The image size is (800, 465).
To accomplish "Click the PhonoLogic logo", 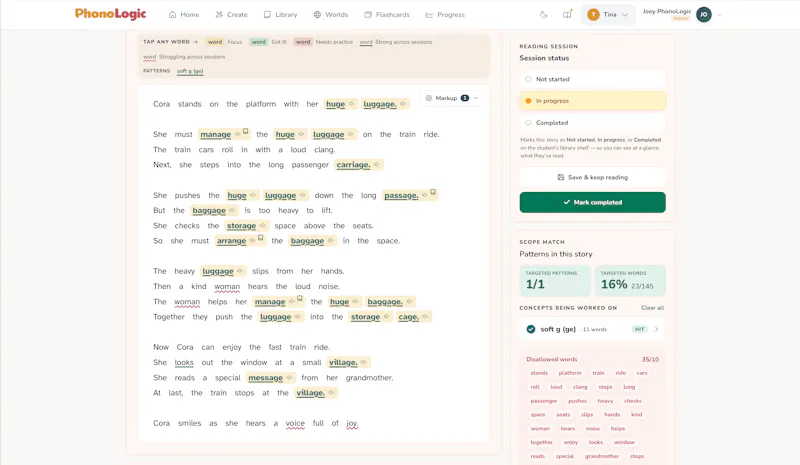I will [x=110, y=14].
